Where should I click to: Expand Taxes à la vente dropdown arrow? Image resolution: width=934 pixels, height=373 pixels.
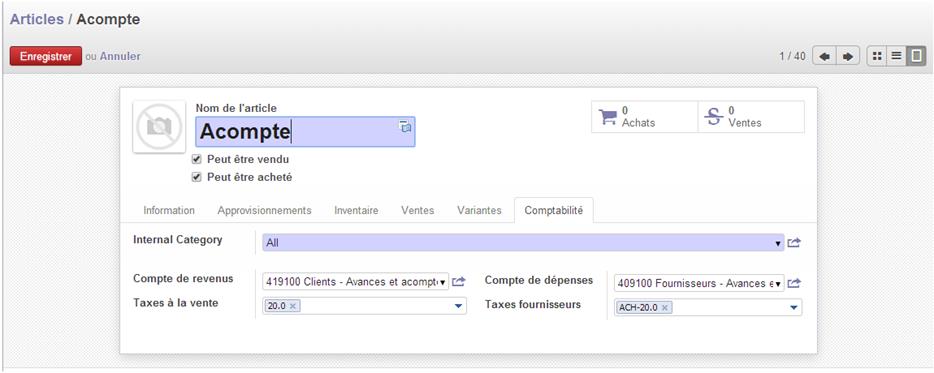[x=459, y=306]
